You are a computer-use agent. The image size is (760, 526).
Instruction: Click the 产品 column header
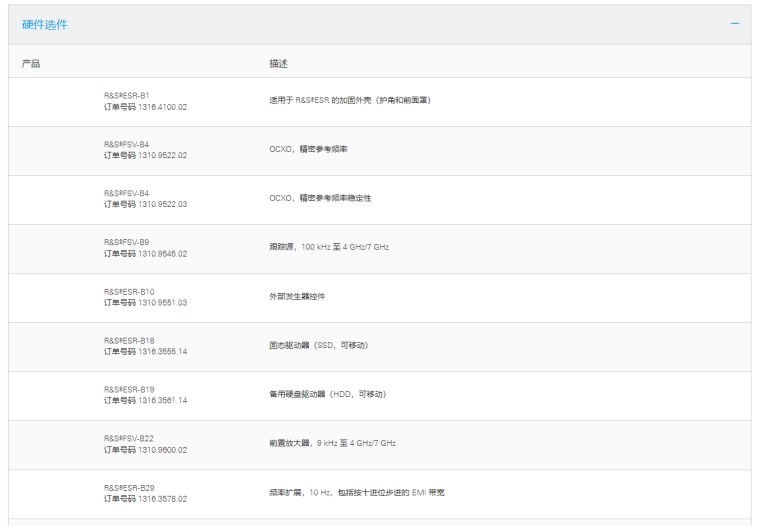(31, 64)
